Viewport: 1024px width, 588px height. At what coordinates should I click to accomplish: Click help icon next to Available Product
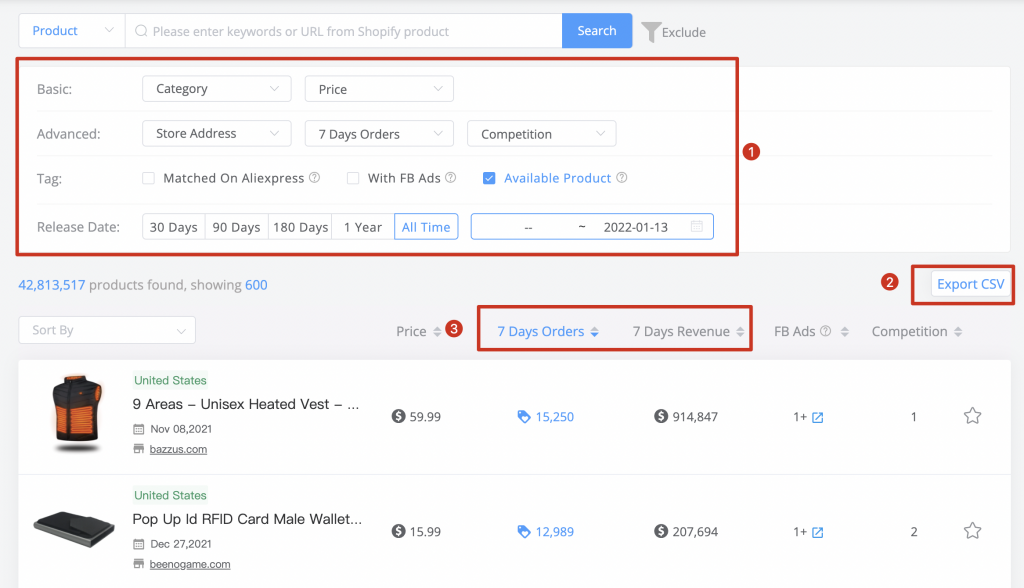tap(622, 178)
